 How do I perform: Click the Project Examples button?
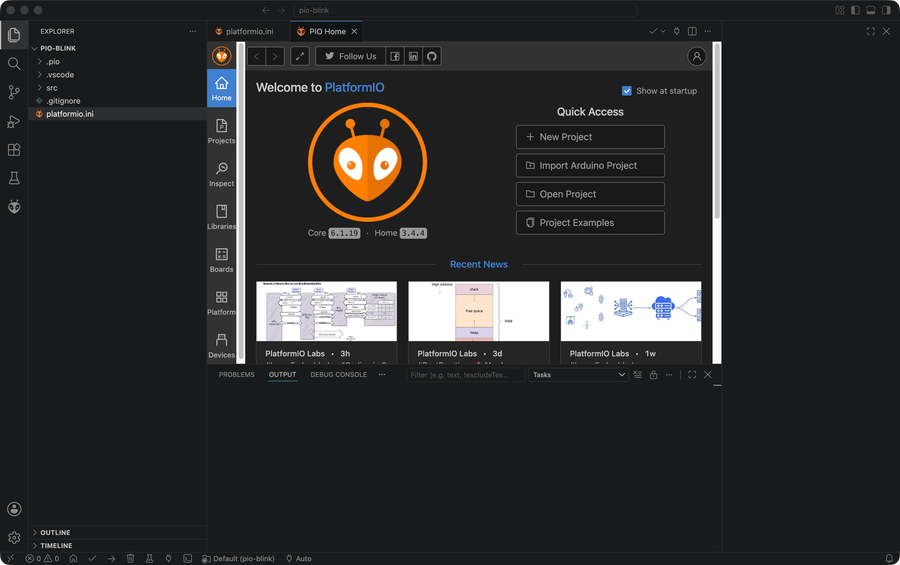coord(590,223)
